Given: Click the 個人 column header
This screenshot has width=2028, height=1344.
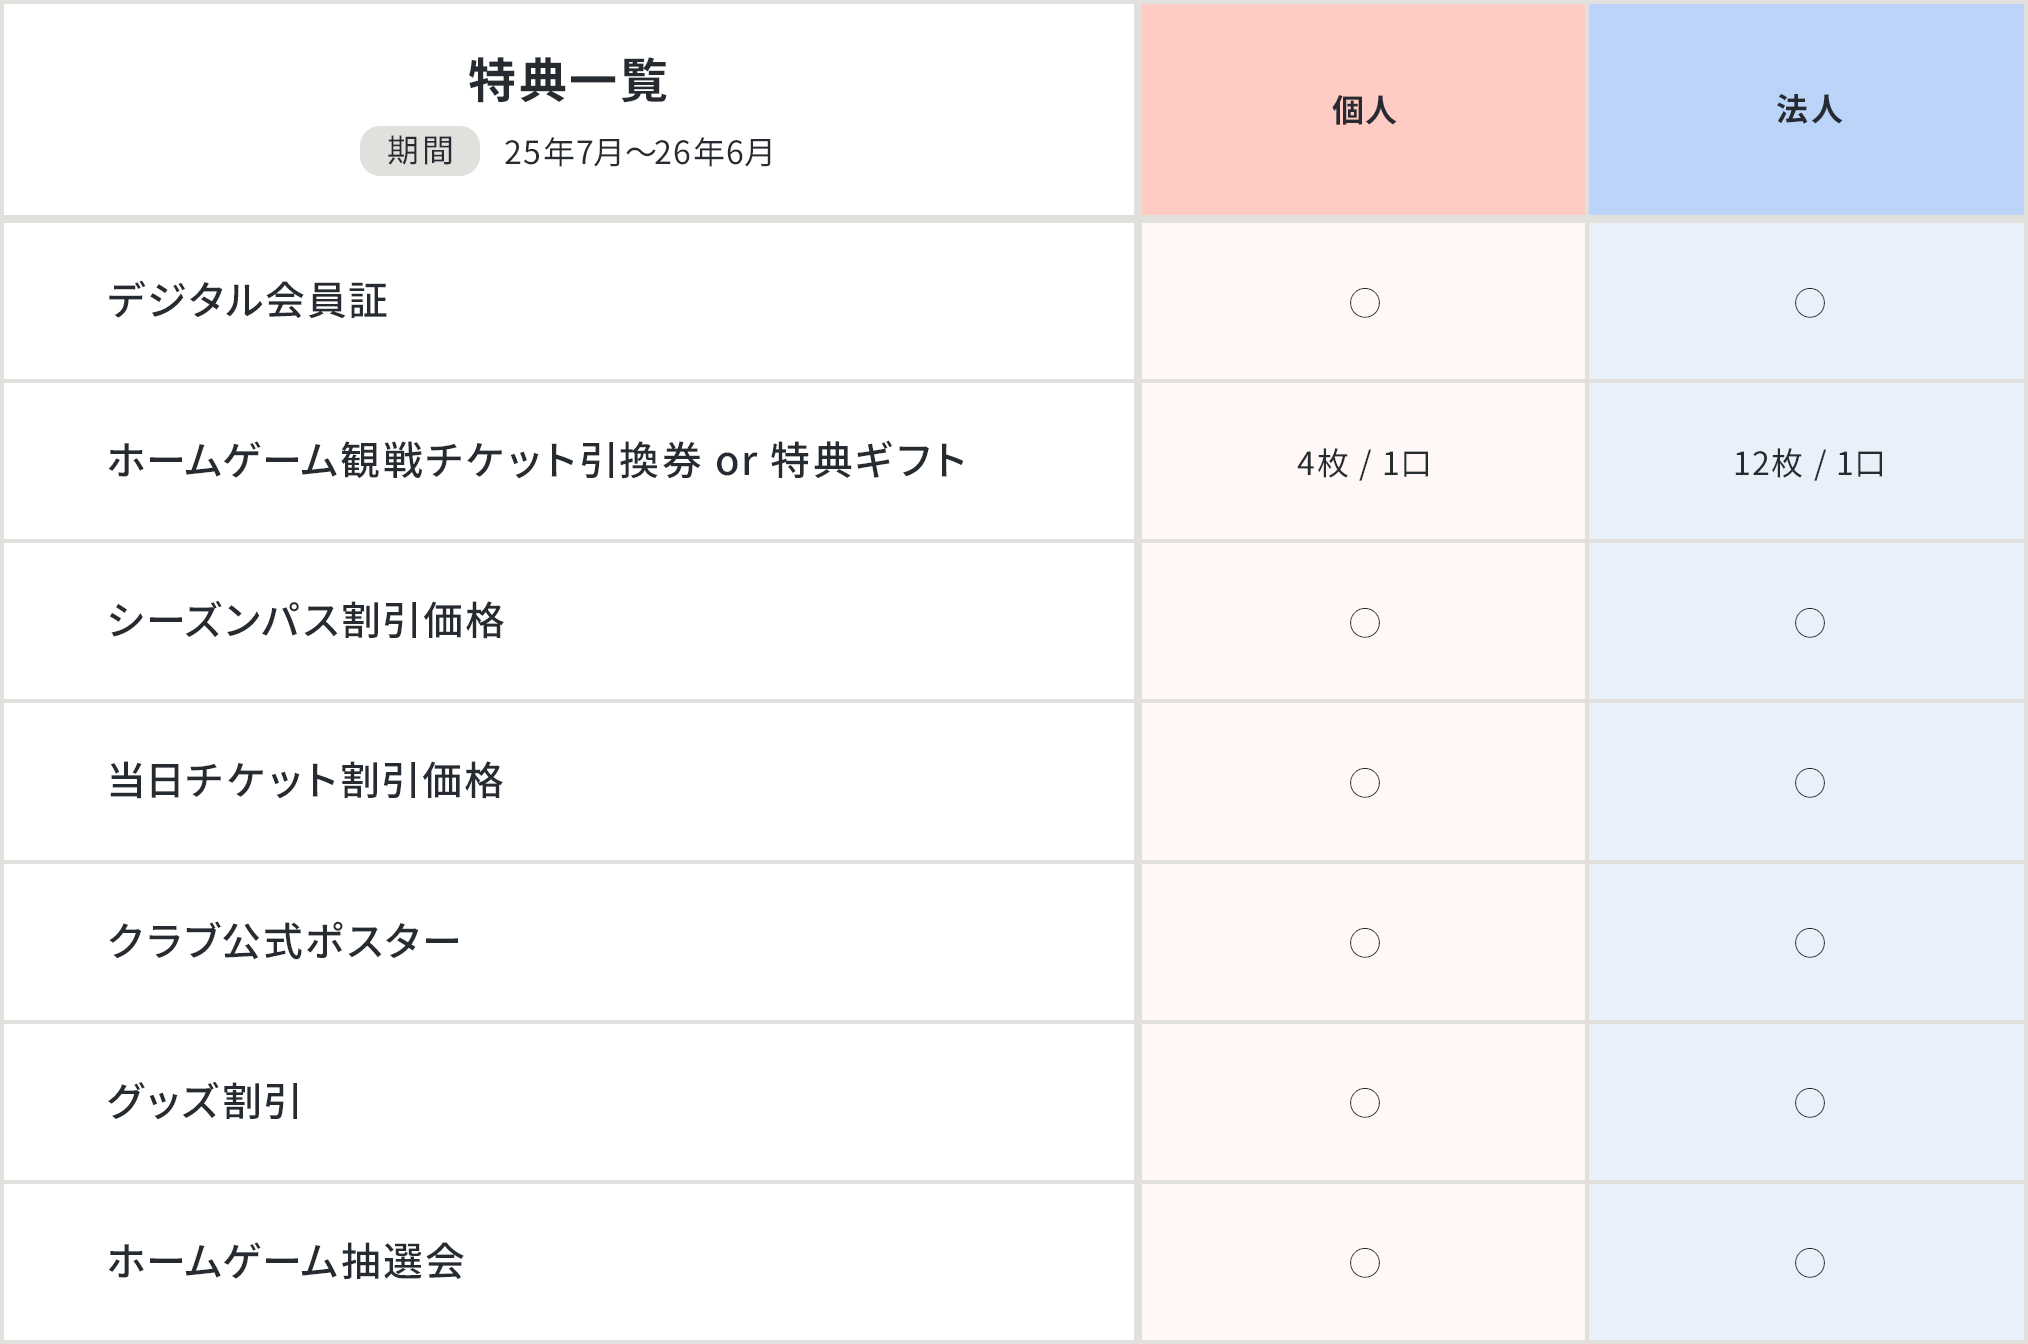Looking at the screenshot, I should (x=1363, y=110).
